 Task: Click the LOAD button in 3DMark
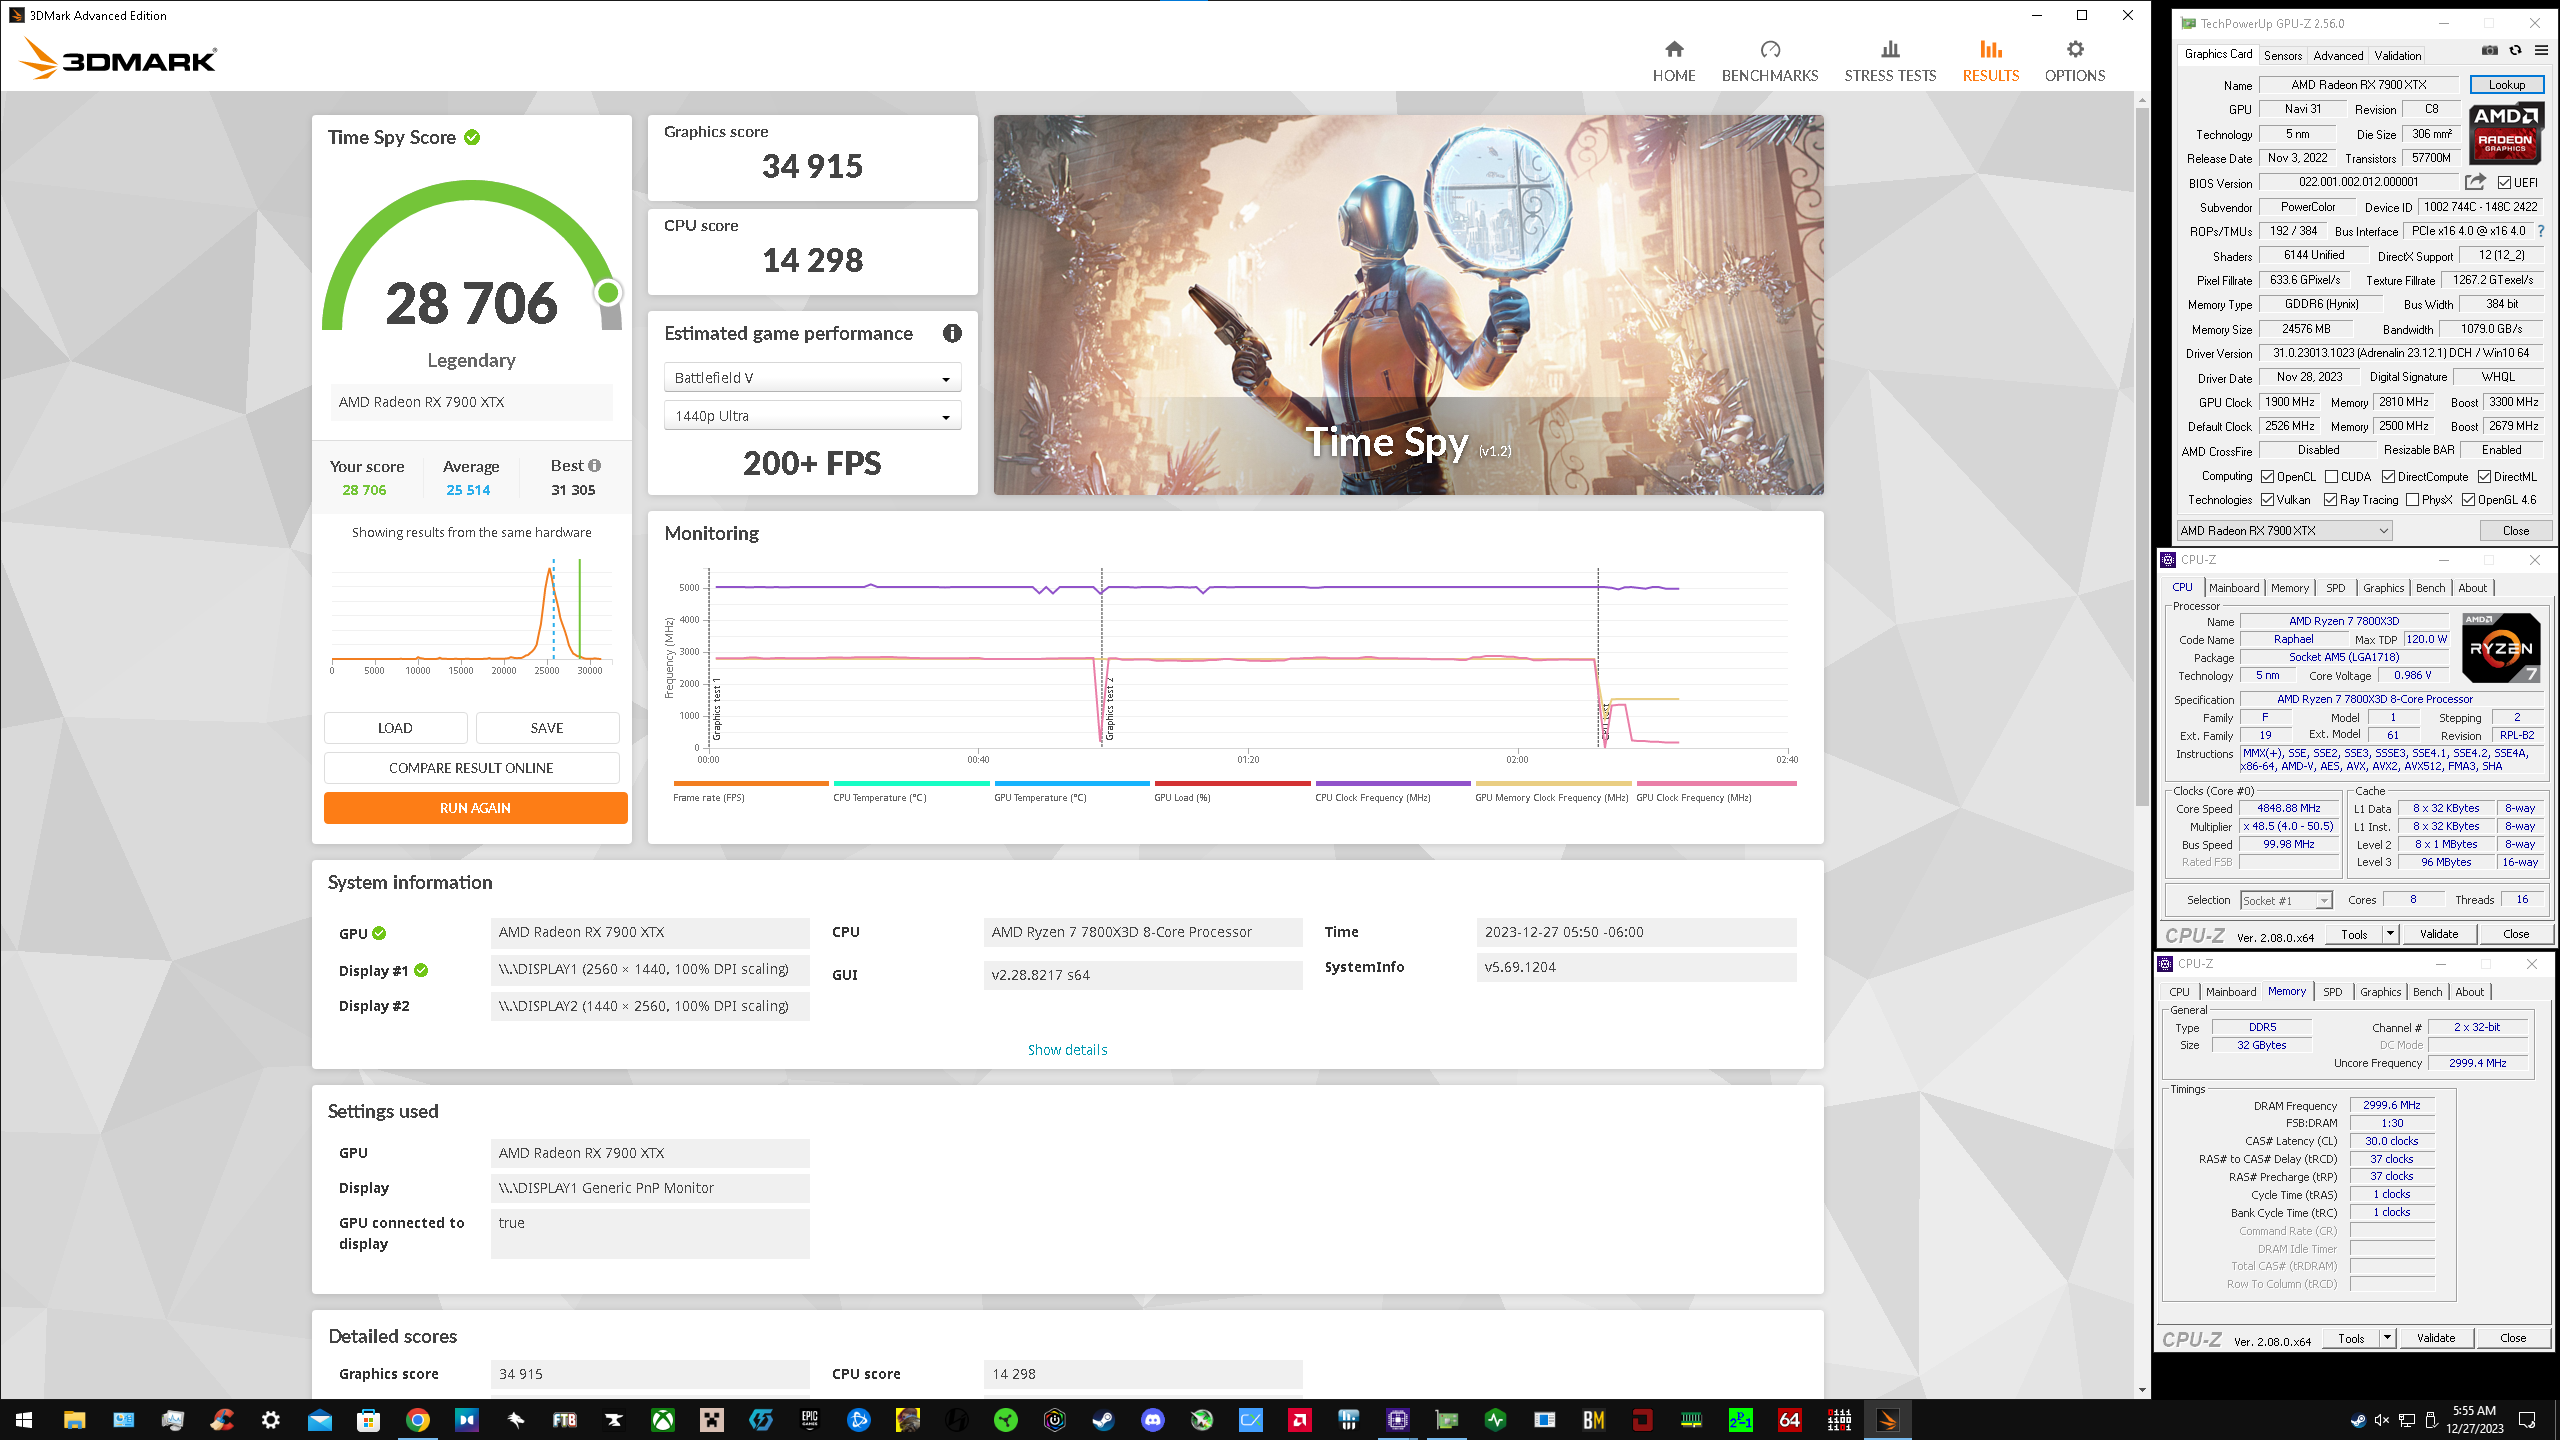(395, 728)
